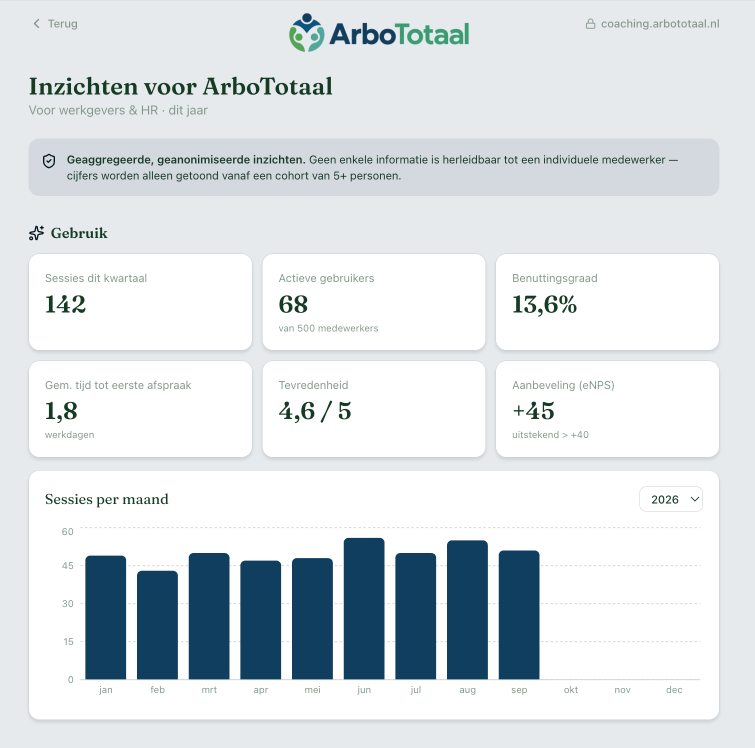Click the apr bar in the chart

point(260,620)
